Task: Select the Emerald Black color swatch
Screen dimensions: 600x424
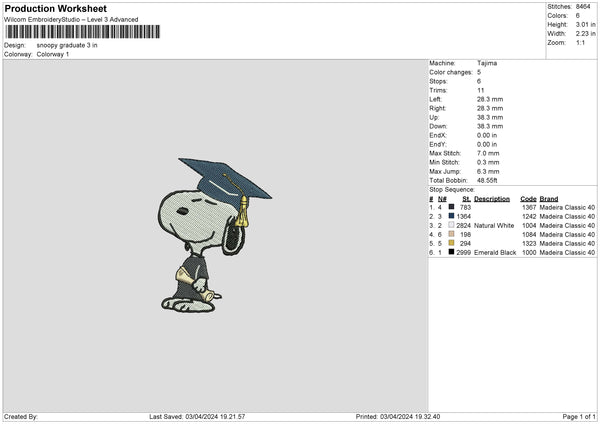Action: pyautogui.click(x=452, y=252)
